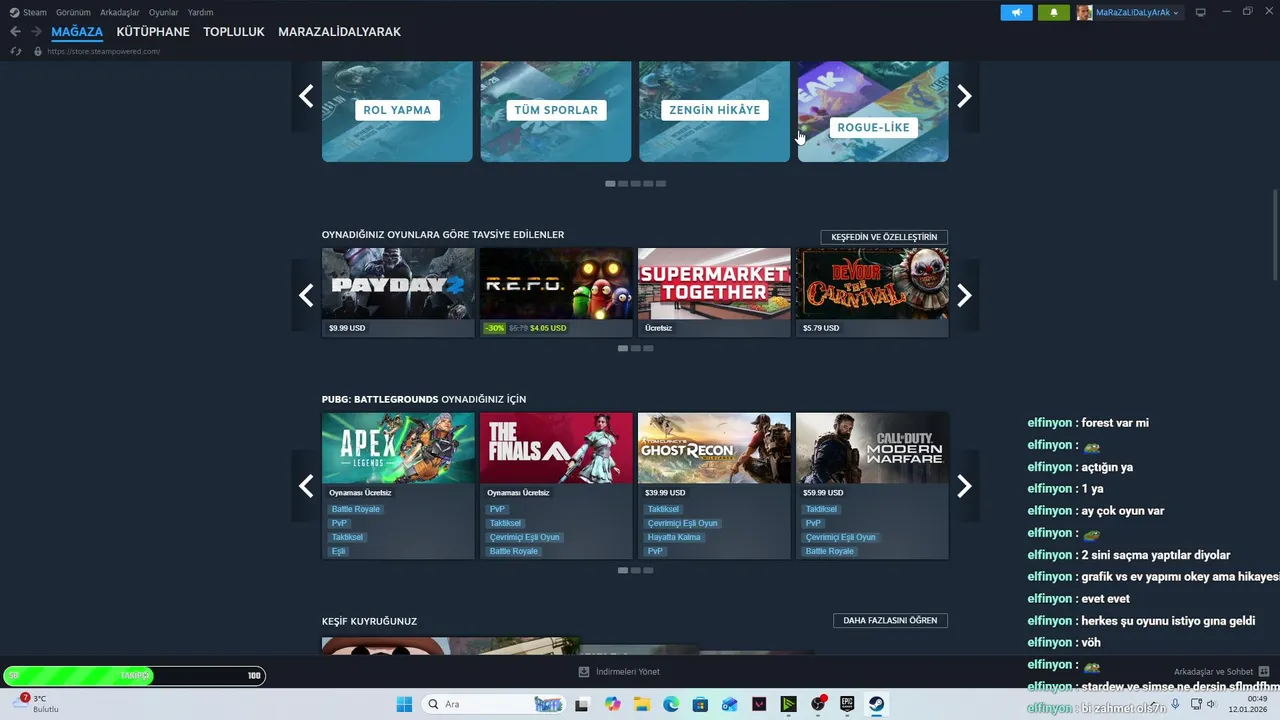Open the green notifications bell
1280x720 pixels.
click(x=1053, y=12)
